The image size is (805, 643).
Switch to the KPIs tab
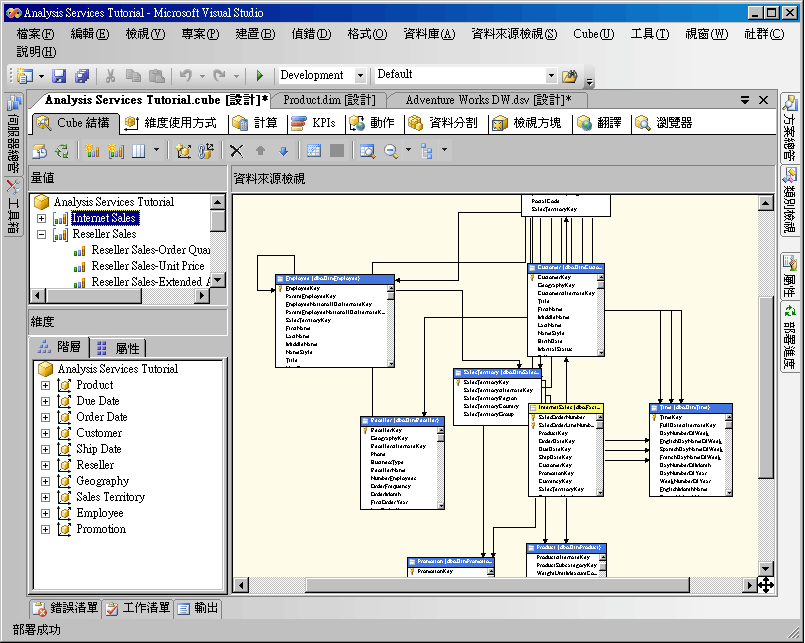pos(313,123)
